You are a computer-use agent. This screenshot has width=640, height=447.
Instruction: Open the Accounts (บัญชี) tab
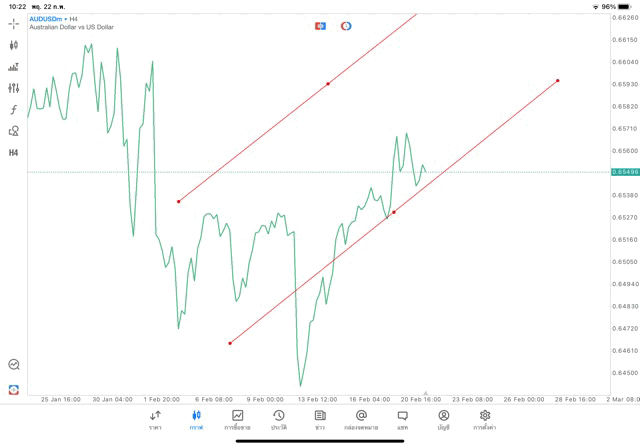443,420
